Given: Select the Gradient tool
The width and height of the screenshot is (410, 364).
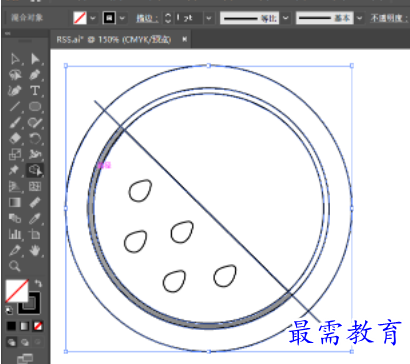Looking at the screenshot, I should [15, 202].
